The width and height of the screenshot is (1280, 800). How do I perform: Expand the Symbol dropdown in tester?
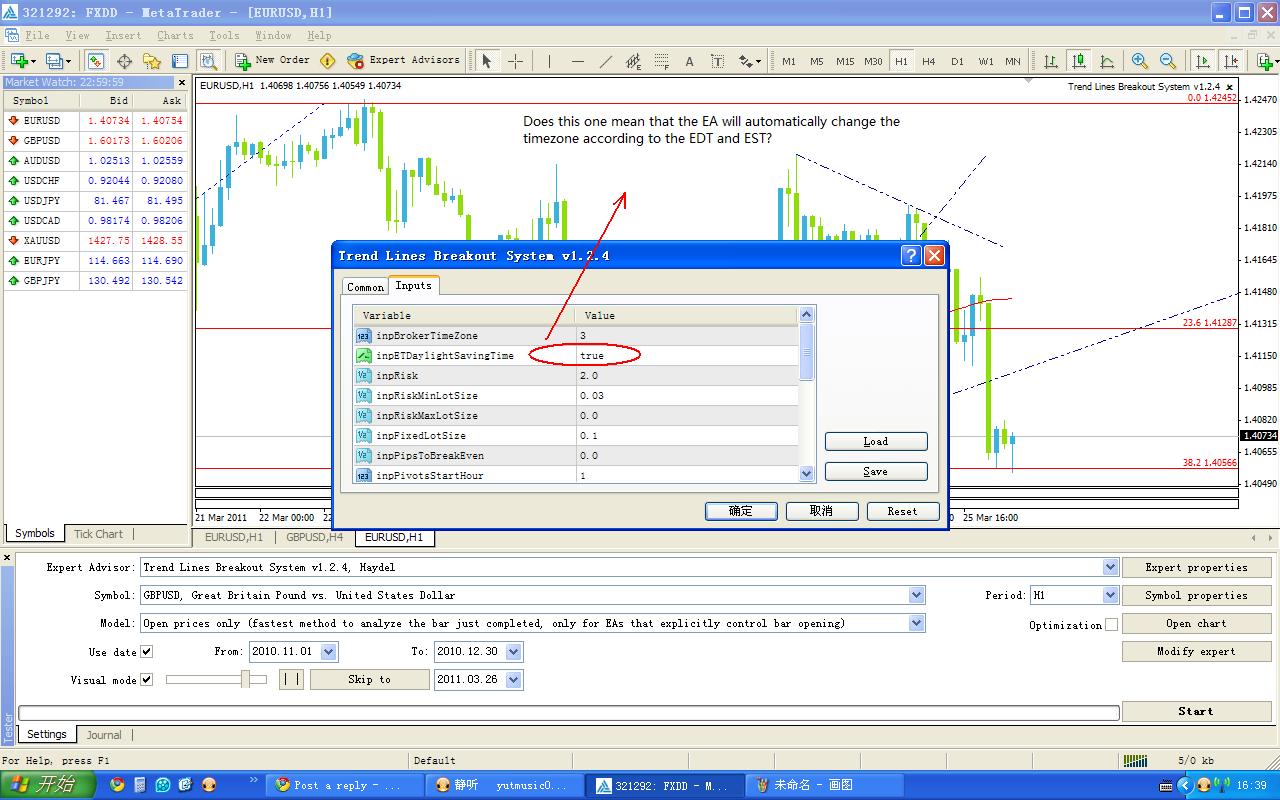pyautogui.click(x=917, y=595)
